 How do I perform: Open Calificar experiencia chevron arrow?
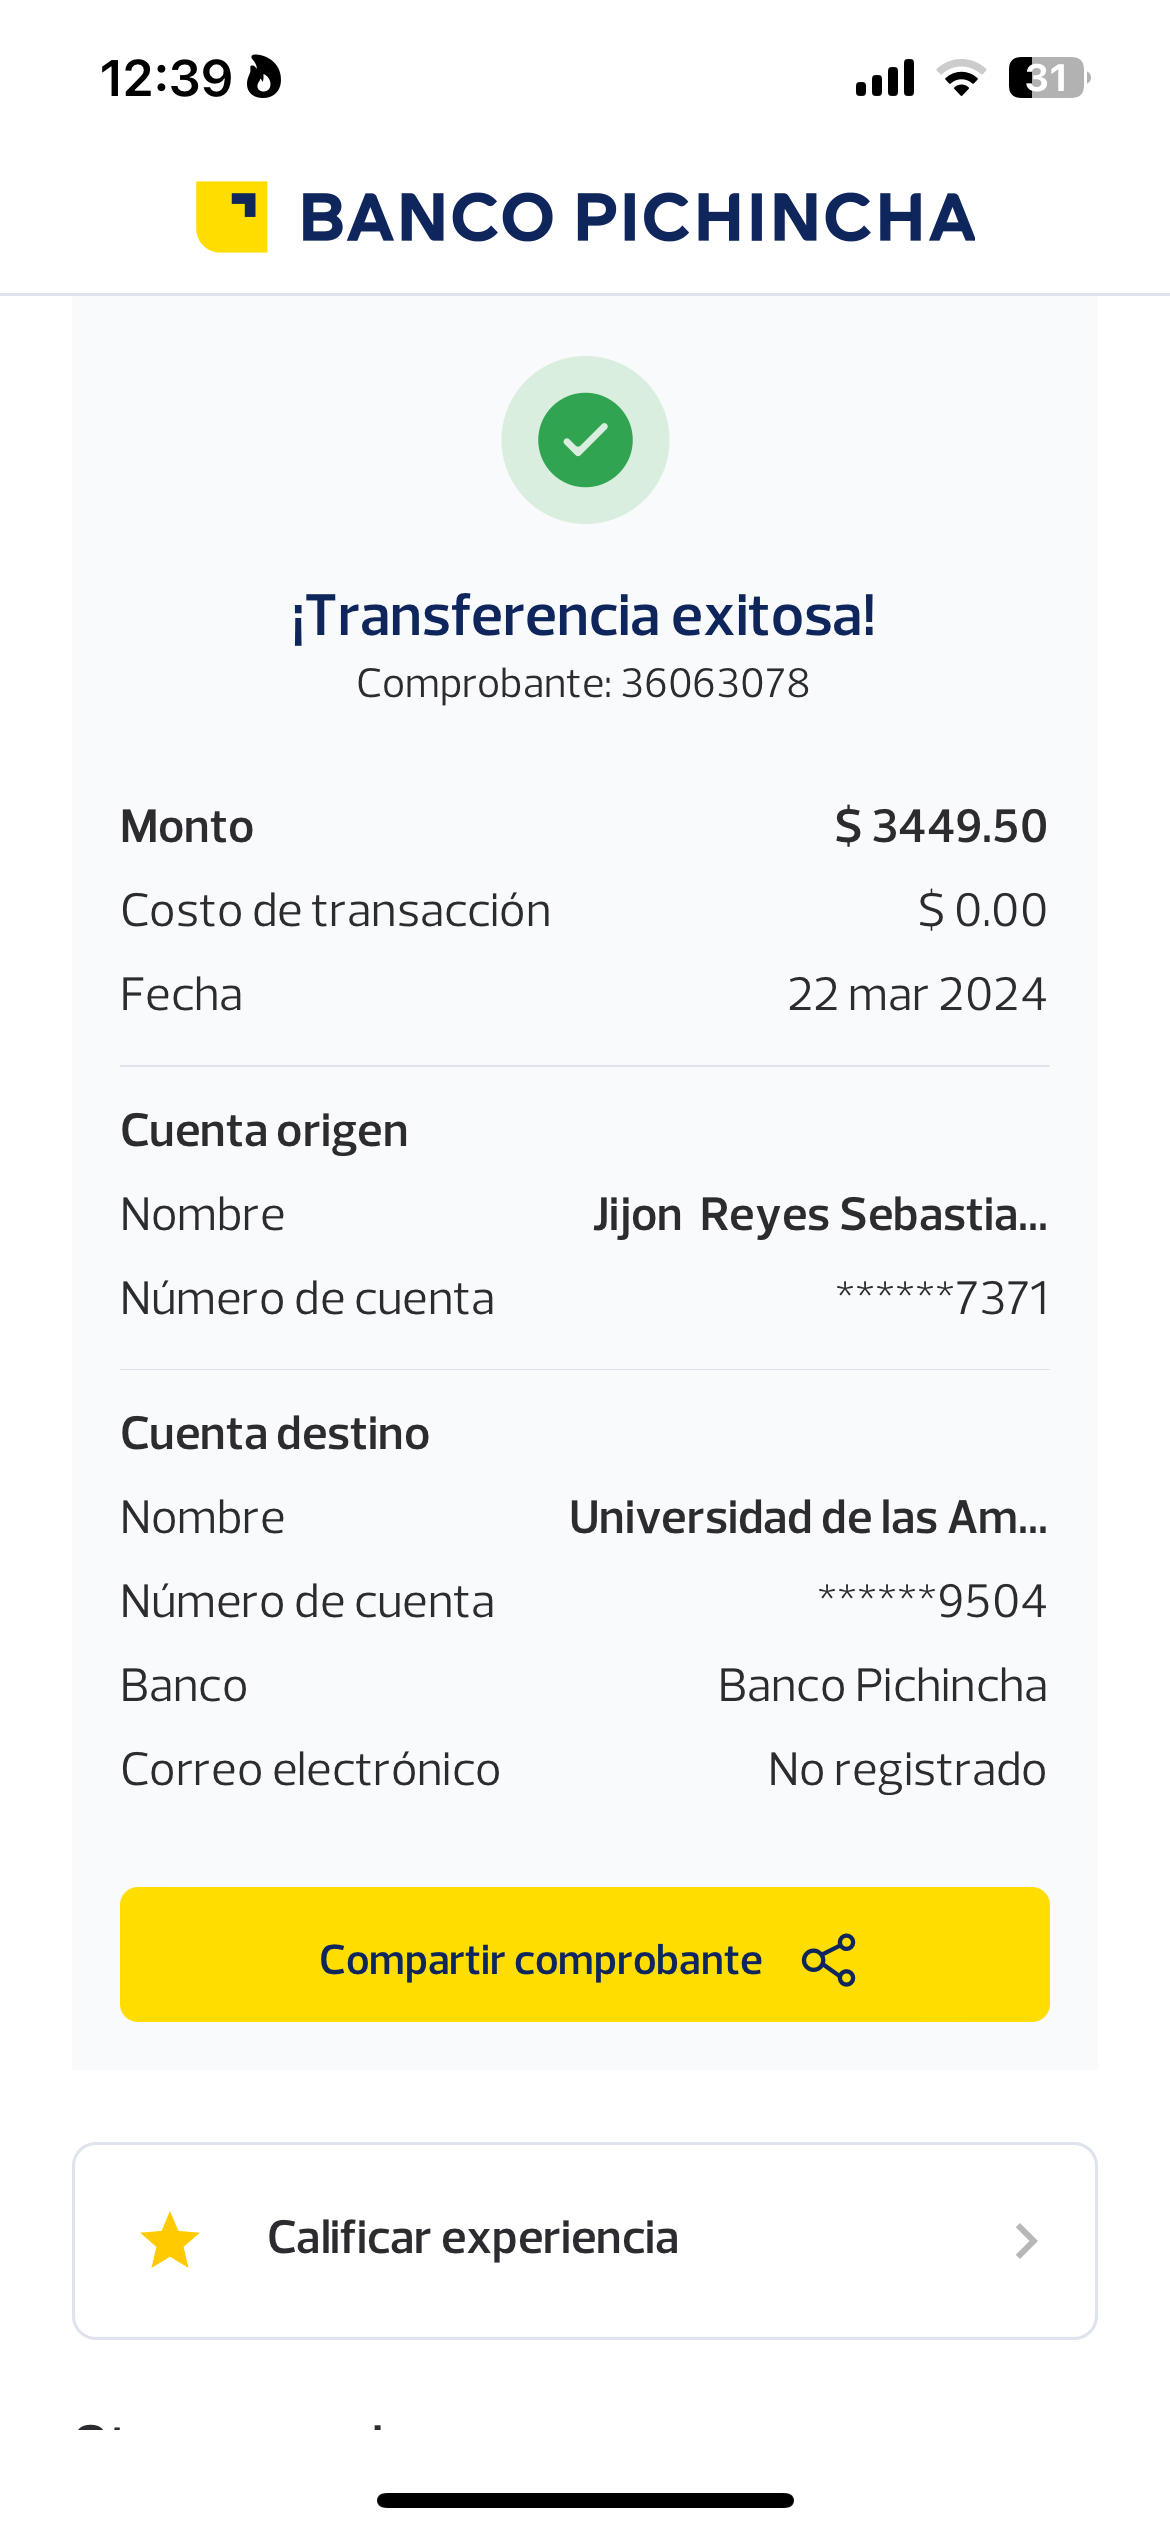(x=1025, y=2241)
